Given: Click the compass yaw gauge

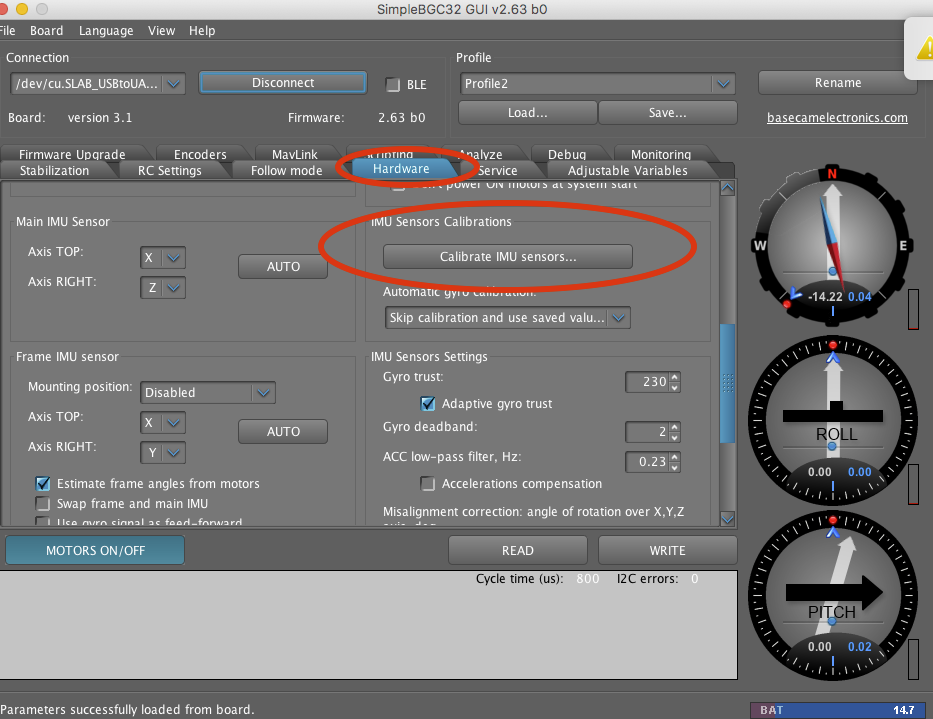Looking at the screenshot, I should click(x=832, y=245).
